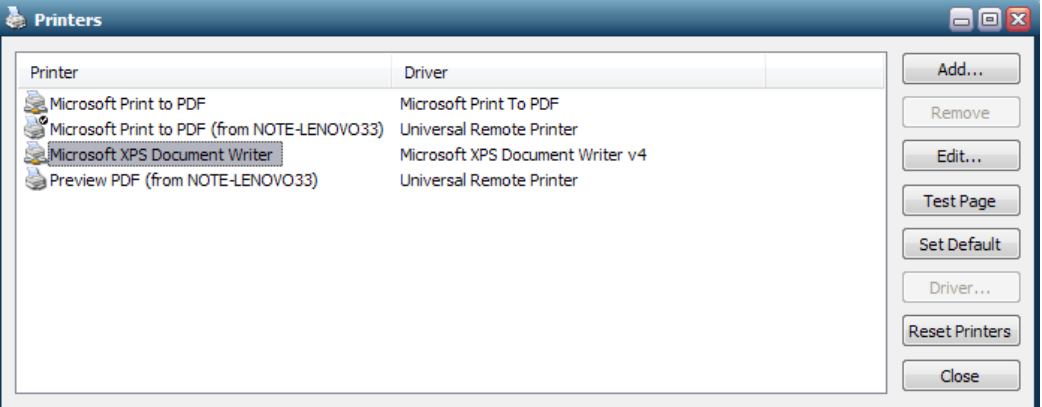Click the Printers window title bar icon
The height and width of the screenshot is (407, 1042).
(x=16, y=18)
